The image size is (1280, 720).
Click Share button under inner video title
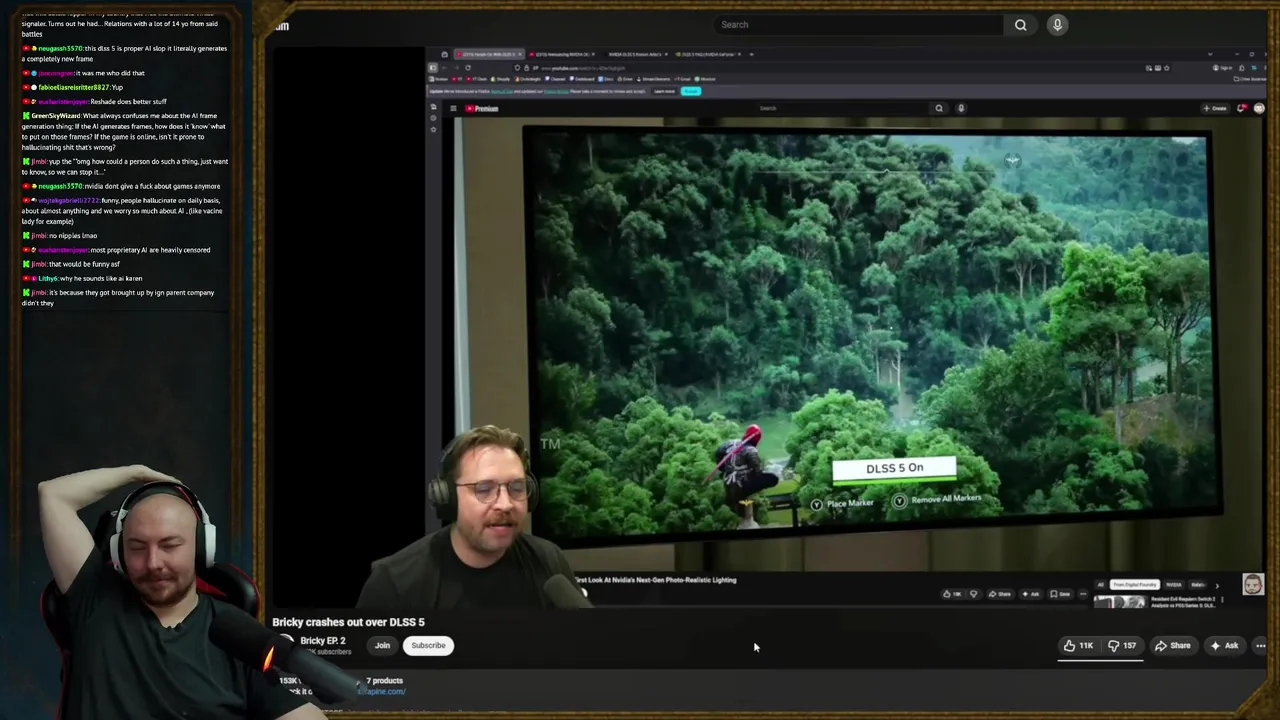pyautogui.click(x=999, y=594)
